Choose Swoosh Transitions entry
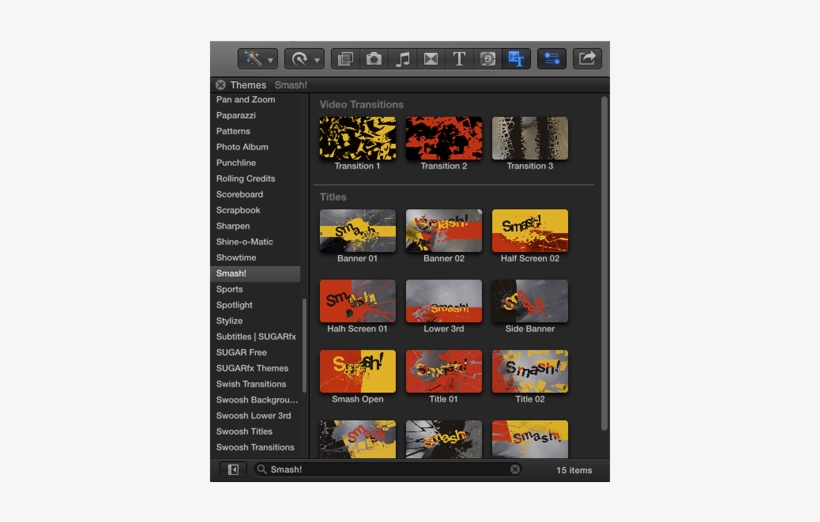Image resolution: width=820 pixels, height=522 pixels. coord(255,447)
